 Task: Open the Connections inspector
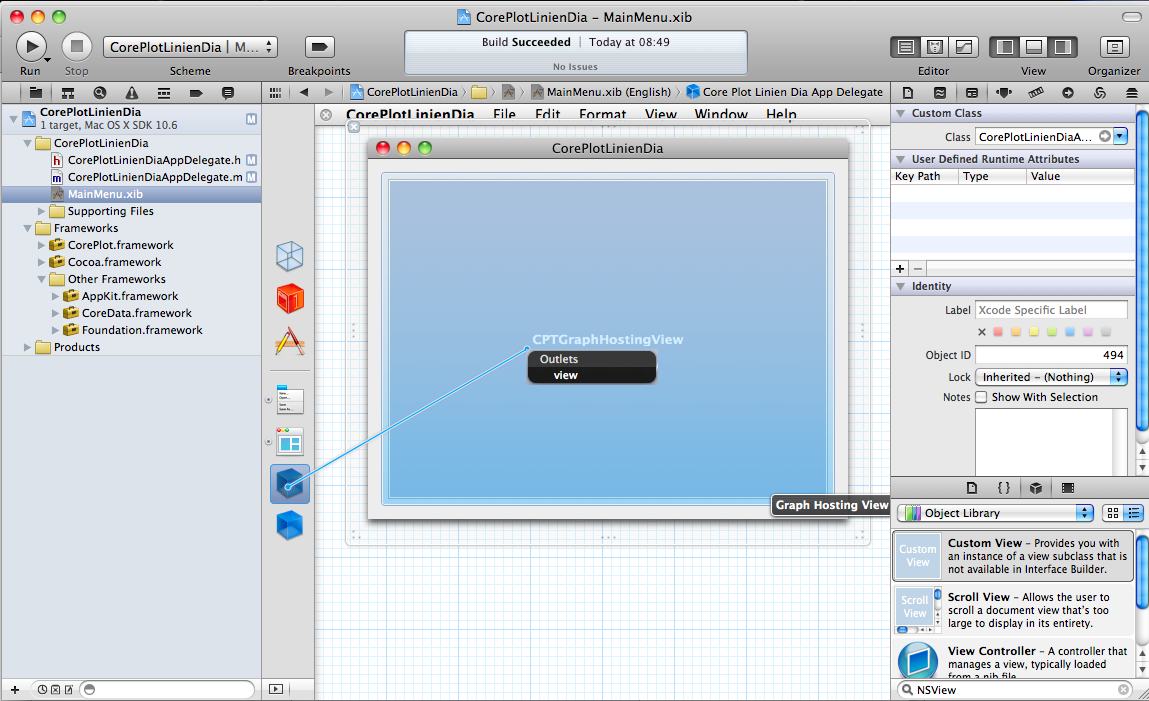1068,92
